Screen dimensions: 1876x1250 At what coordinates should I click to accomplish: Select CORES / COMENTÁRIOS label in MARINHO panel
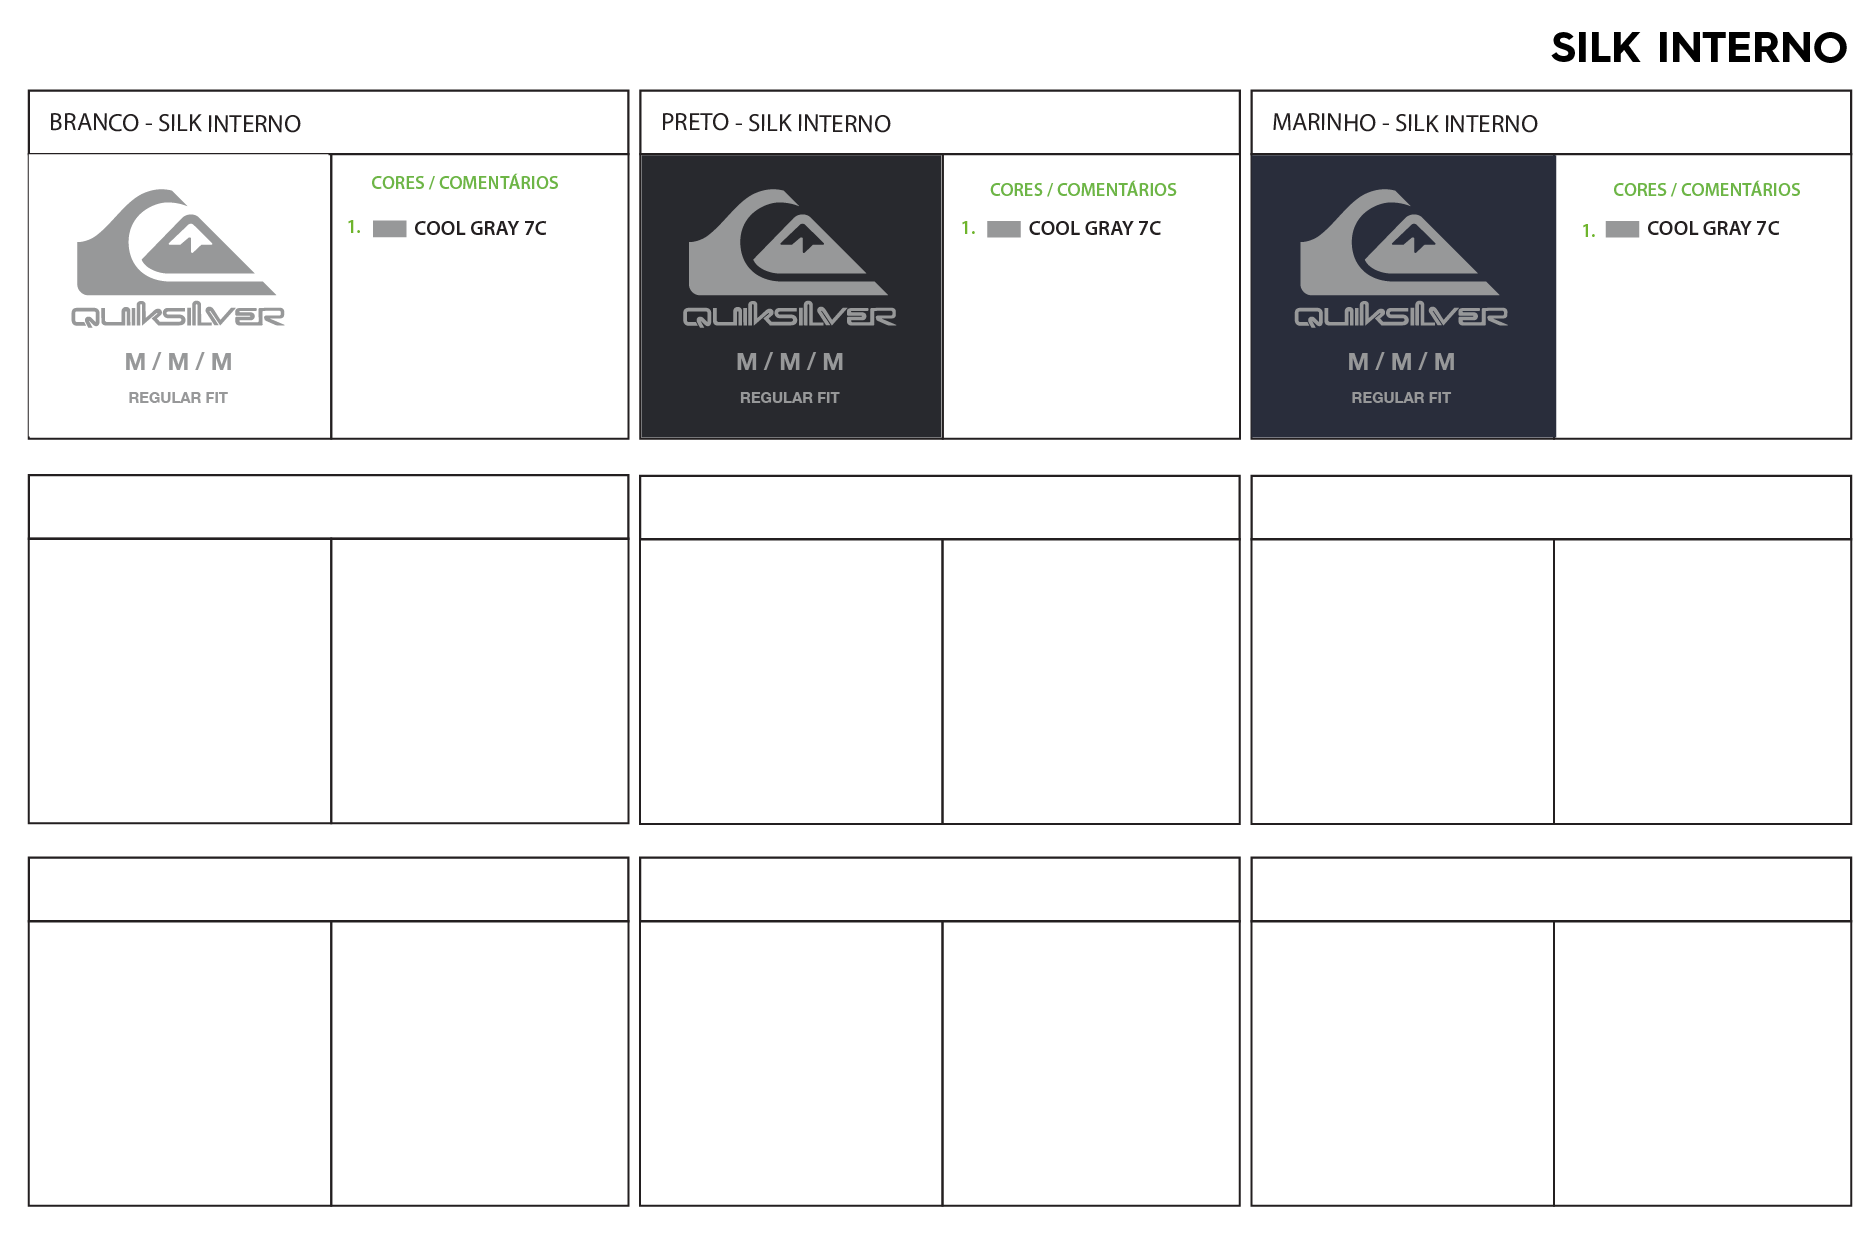(1706, 190)
